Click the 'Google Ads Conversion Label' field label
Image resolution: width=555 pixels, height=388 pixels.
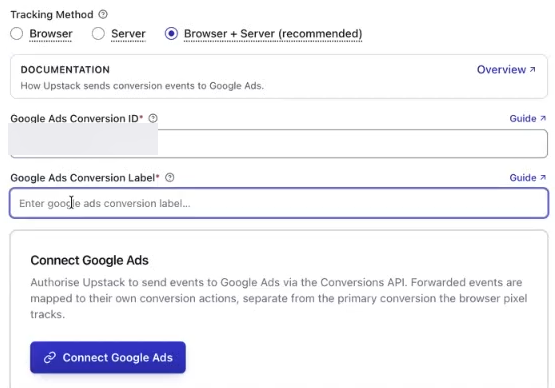[x=83, y=178]
